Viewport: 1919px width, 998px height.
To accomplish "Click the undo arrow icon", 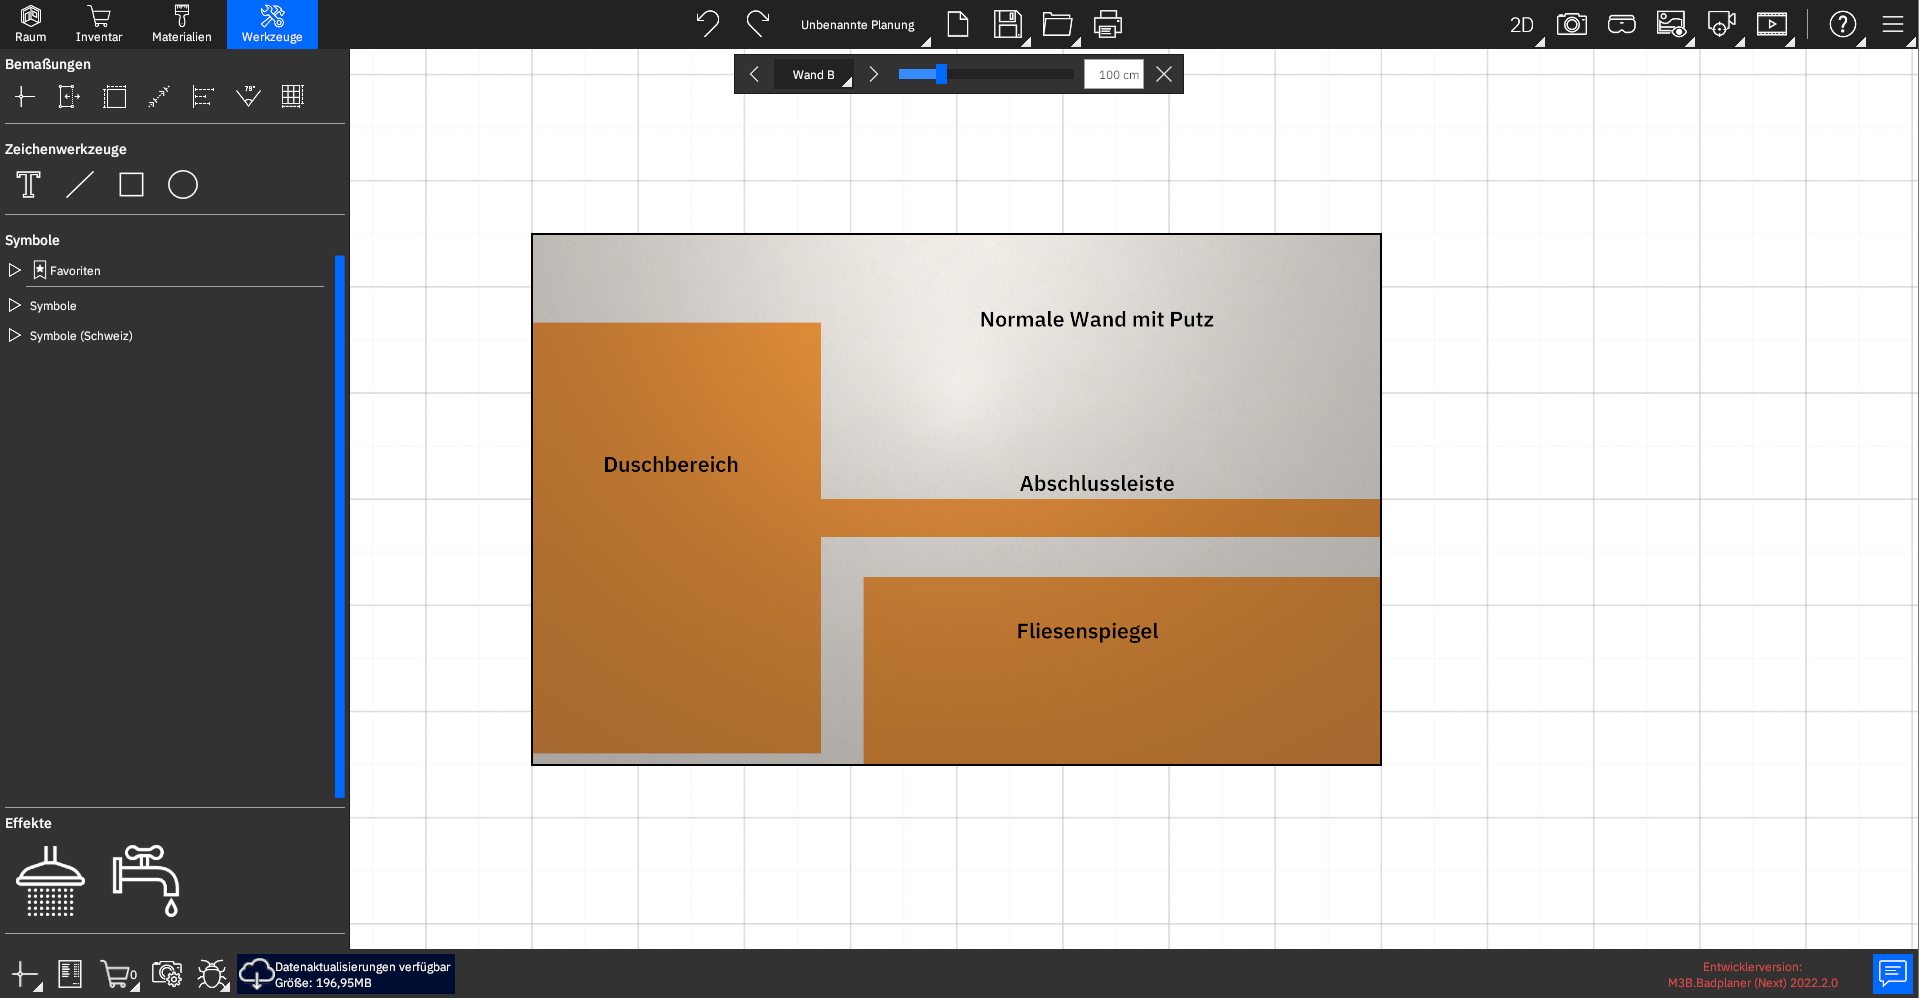I will click(x=708, y=23).
